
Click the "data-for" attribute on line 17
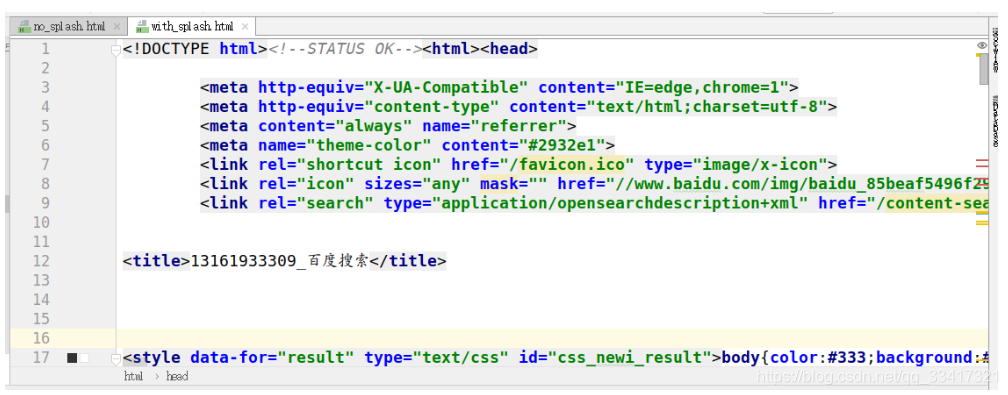229,358
